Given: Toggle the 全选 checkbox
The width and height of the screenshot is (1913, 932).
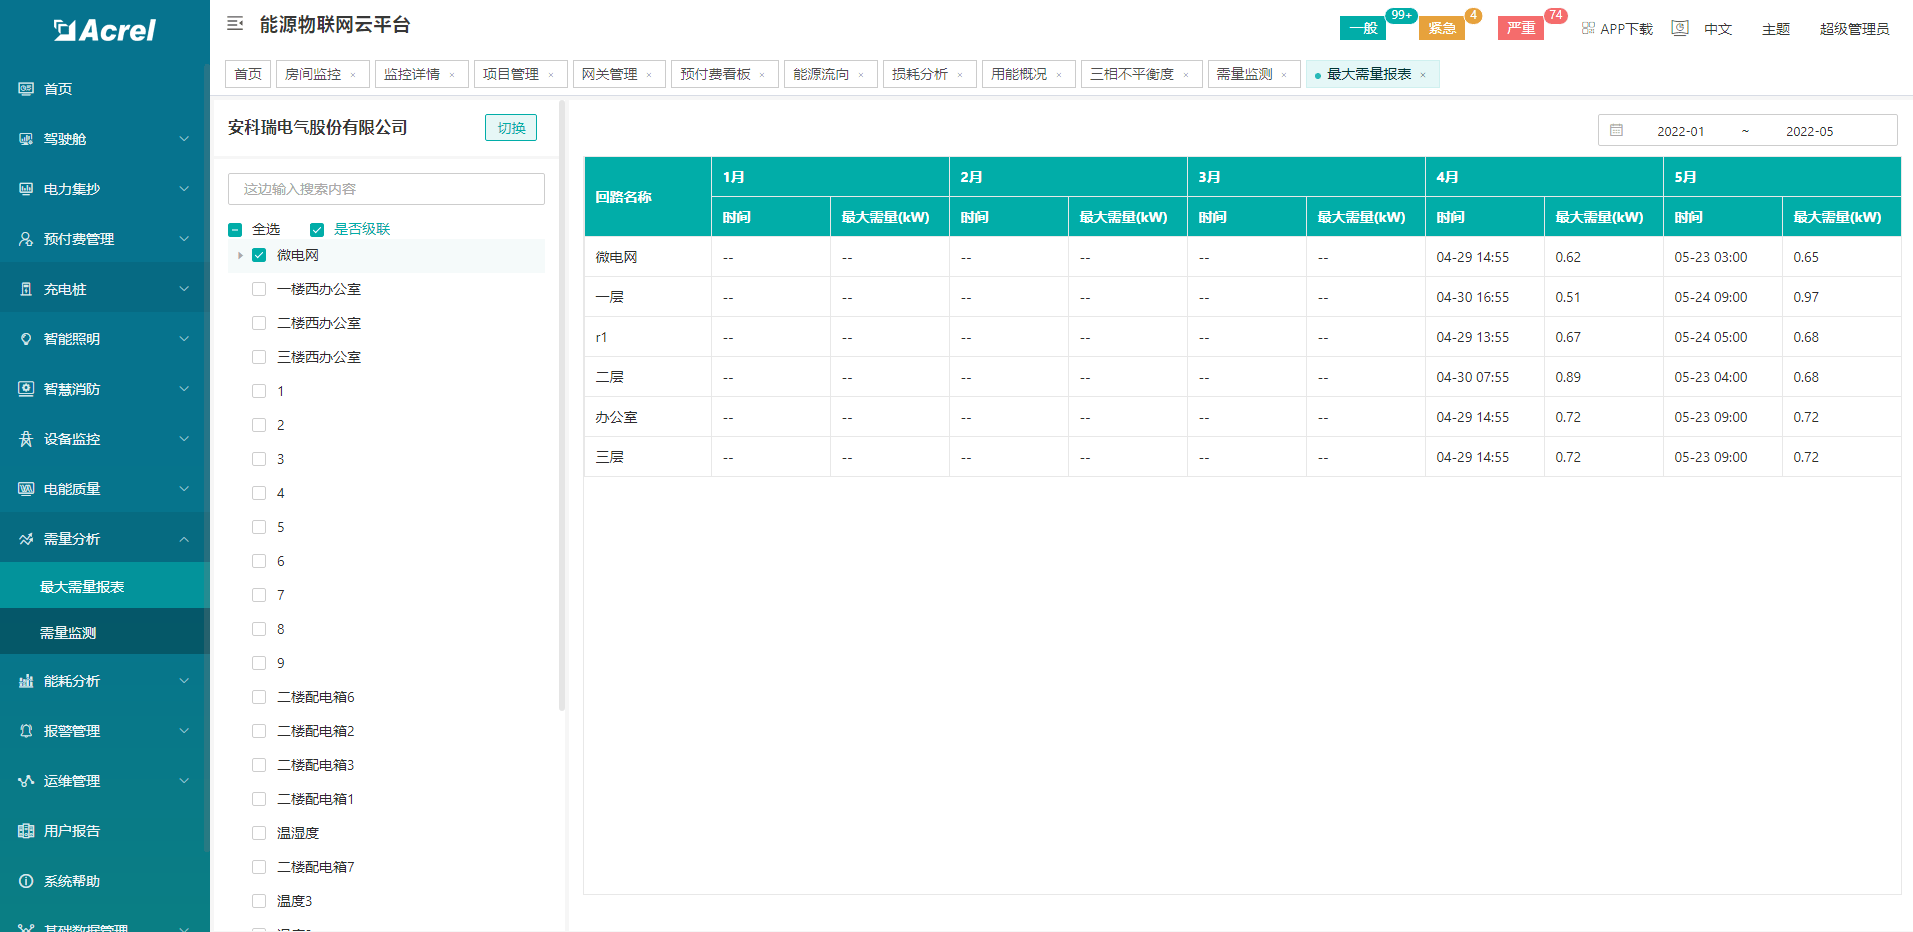Looking at the screenshot, I should [x=235, y=230].
